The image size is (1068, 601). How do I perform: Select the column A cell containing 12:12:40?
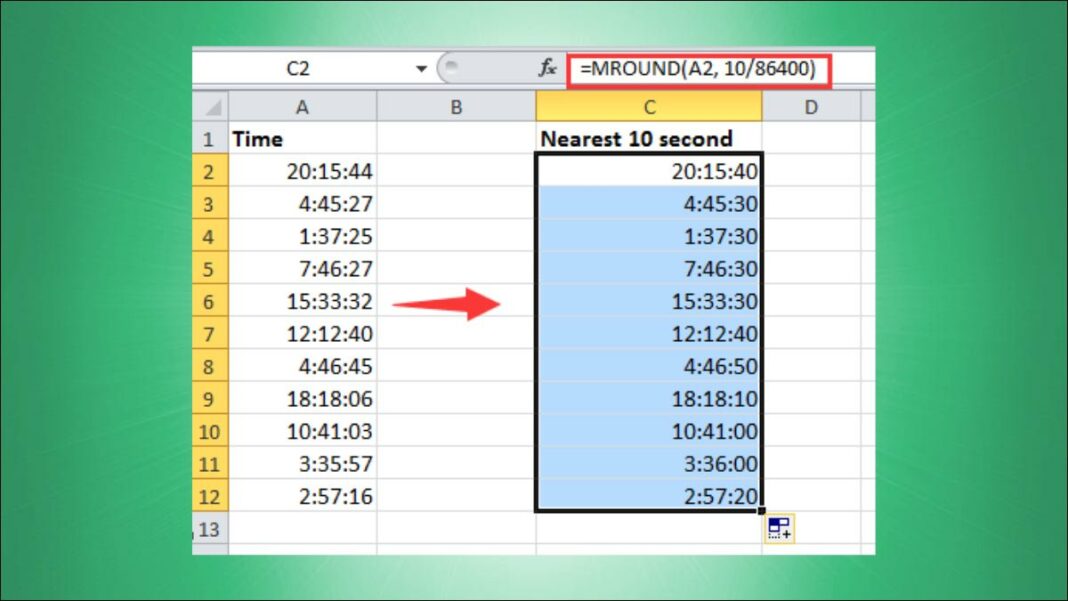302,334
